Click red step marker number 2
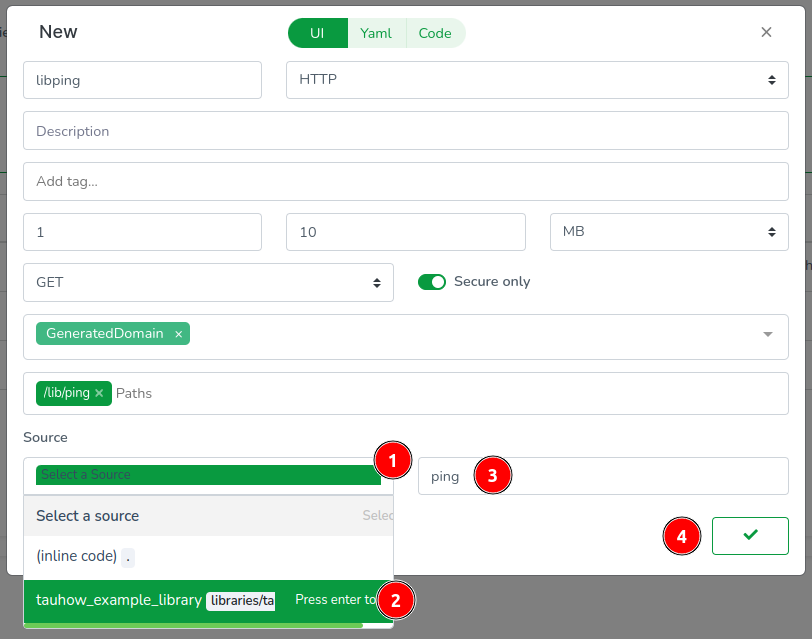This screenshot has height=639, width=812. pyautogui.click(x=396, y=600)
